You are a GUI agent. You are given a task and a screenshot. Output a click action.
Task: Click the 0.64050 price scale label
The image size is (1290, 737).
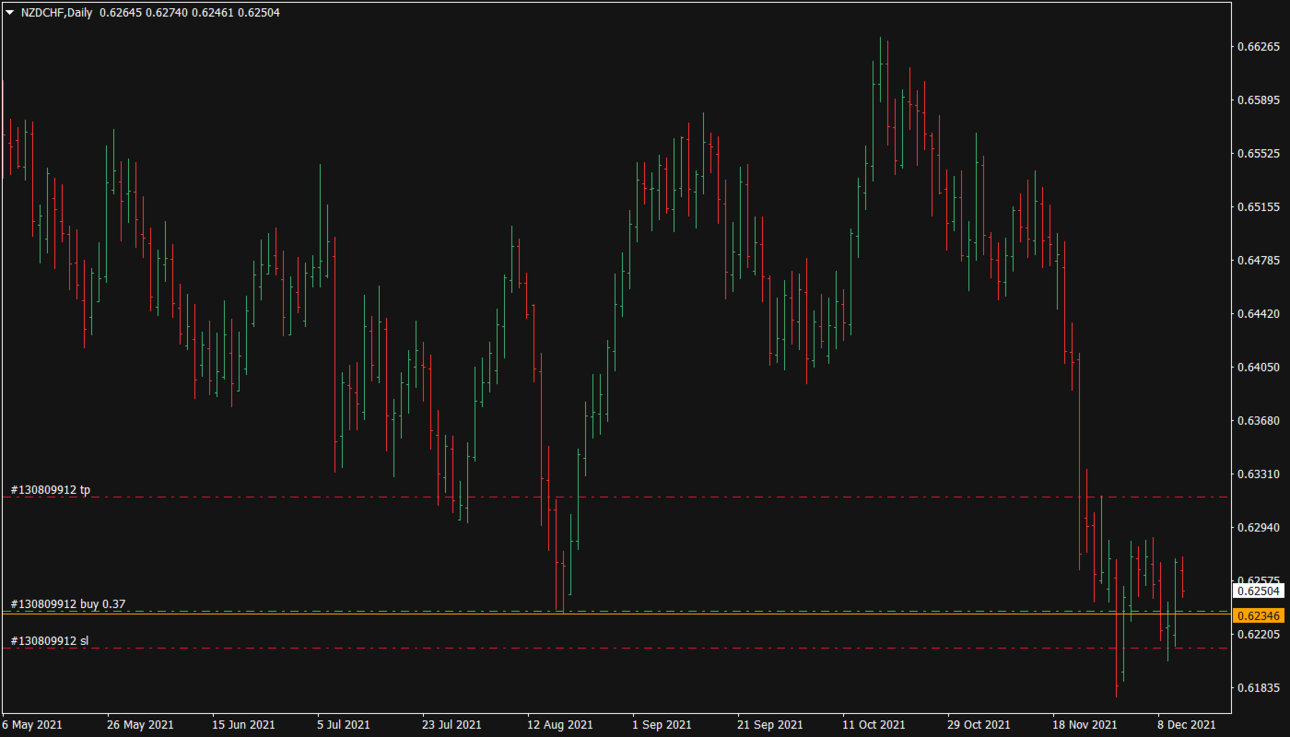pos(1259,367)
